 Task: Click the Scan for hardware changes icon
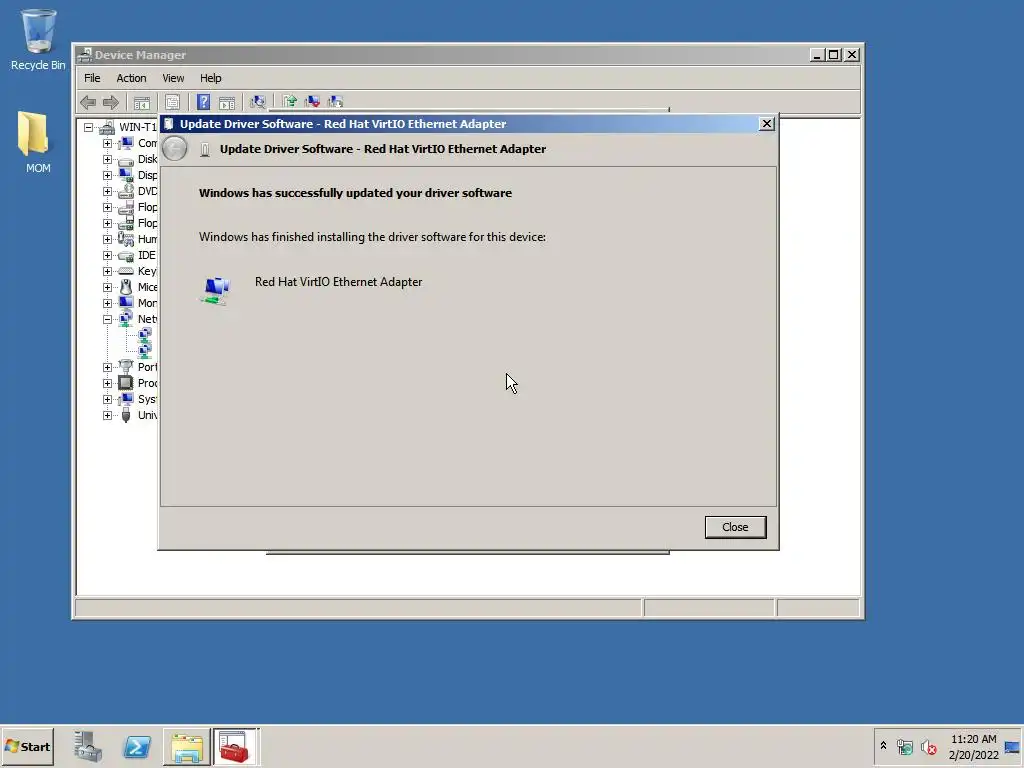[258, 102]
